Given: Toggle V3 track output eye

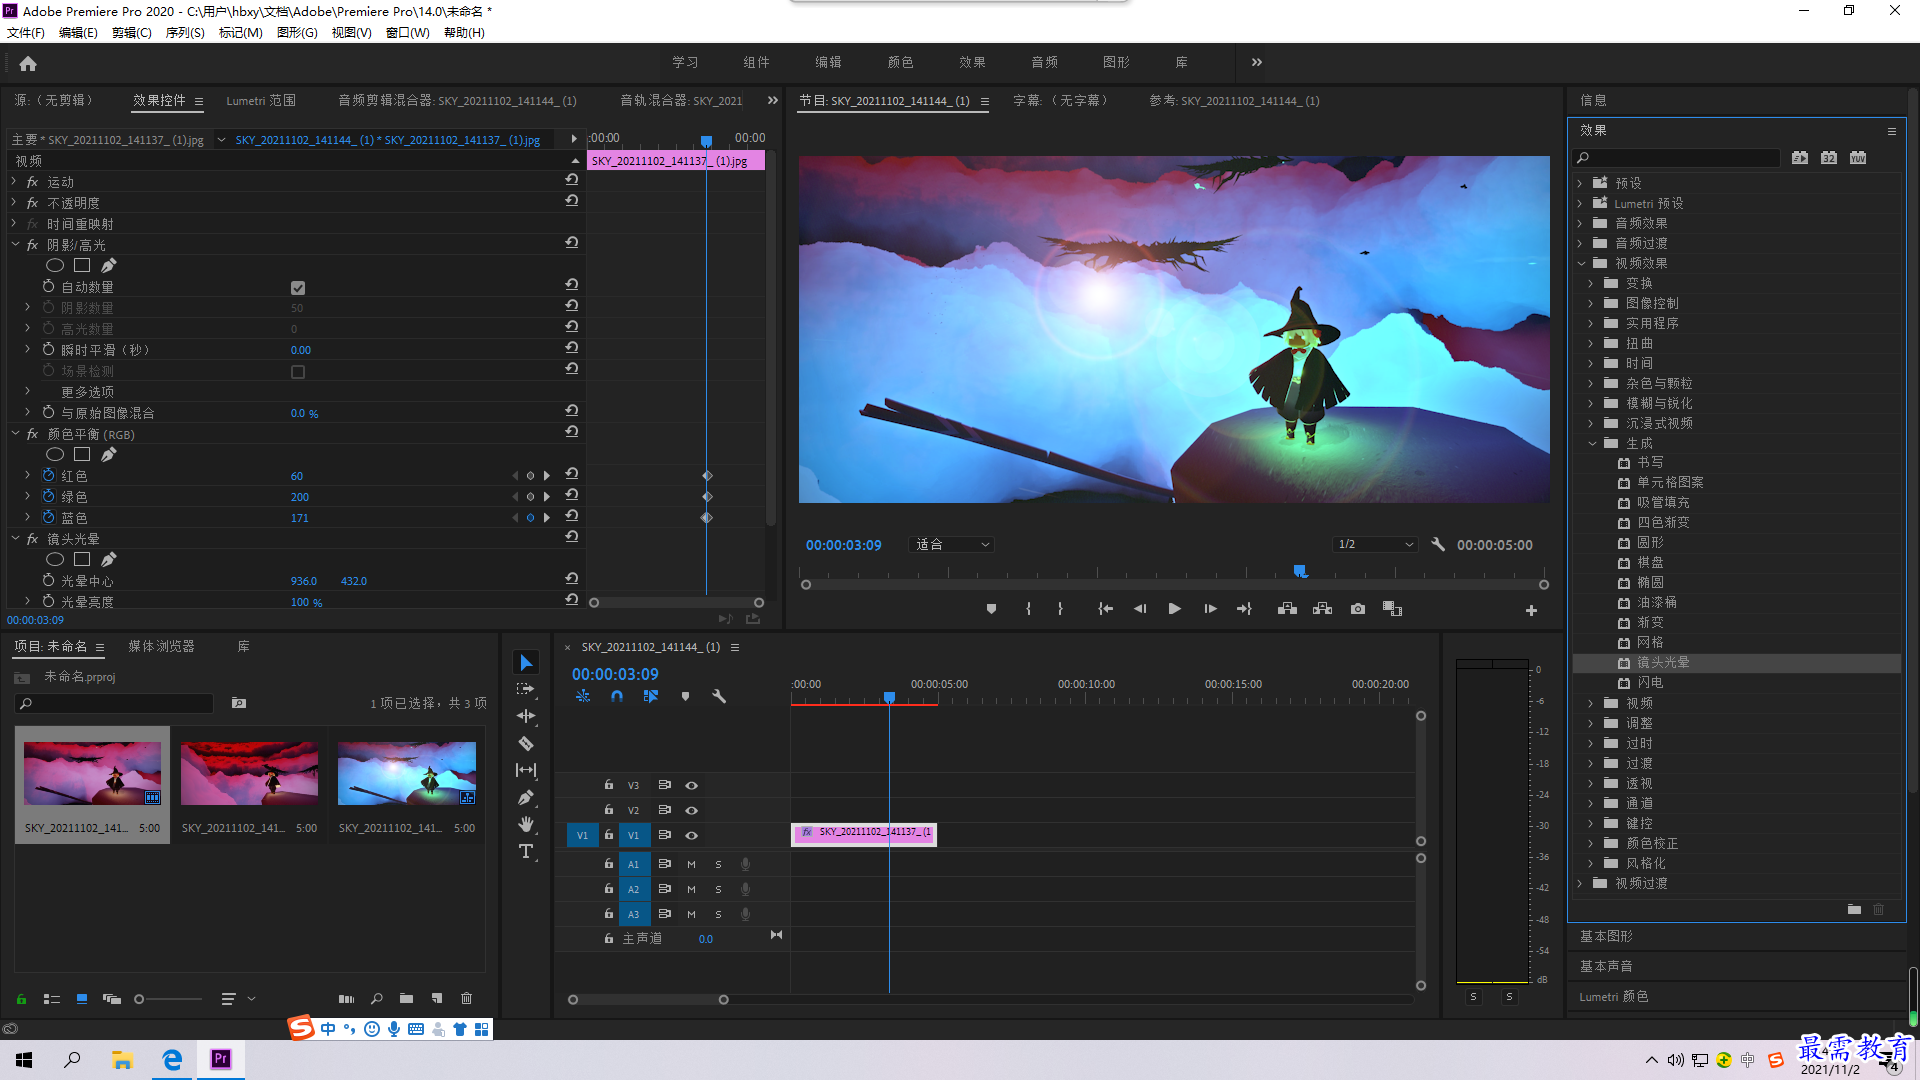Looking at the screenshot, I should click(691, 786).
